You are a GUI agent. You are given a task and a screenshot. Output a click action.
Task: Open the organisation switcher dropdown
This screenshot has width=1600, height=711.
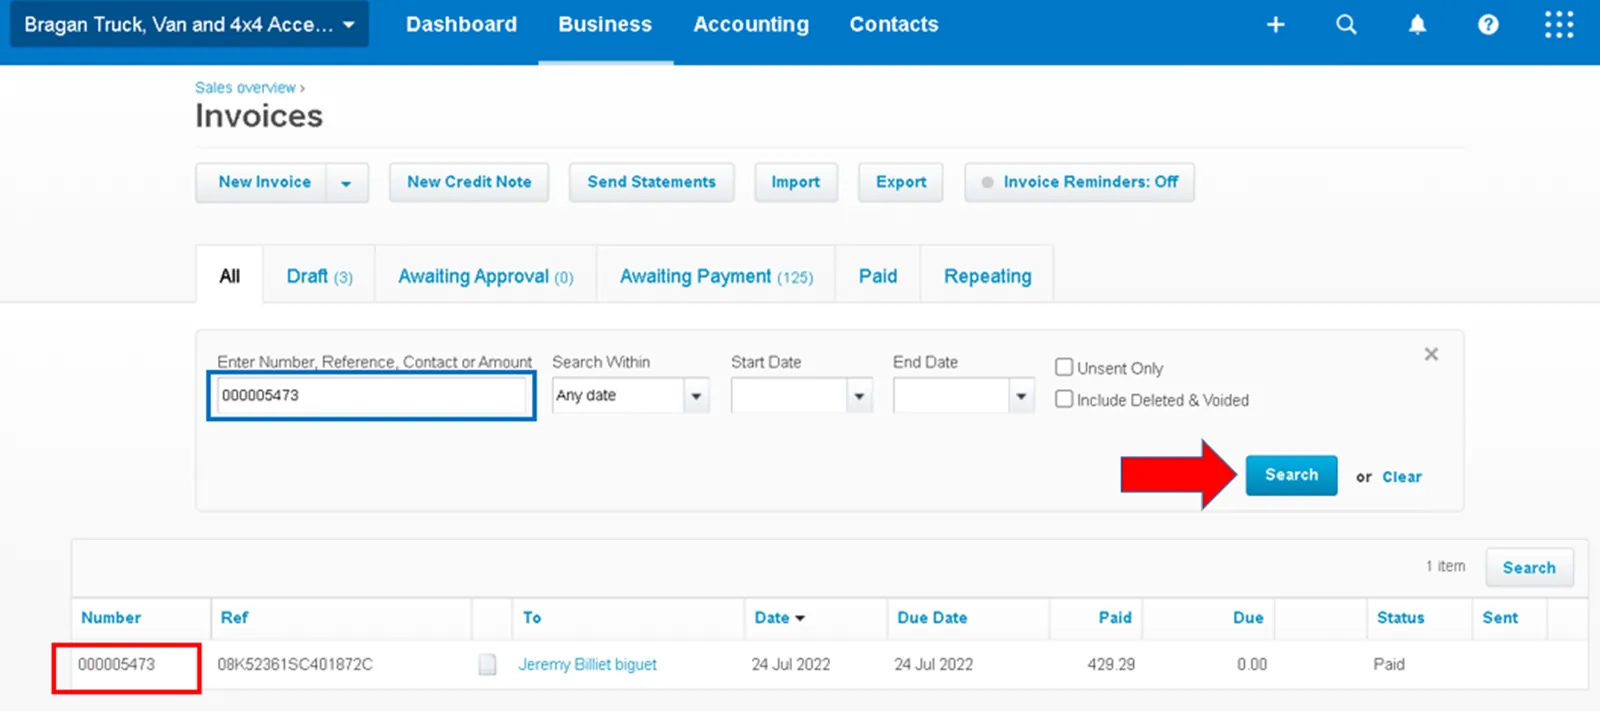(x=189, y=24)
